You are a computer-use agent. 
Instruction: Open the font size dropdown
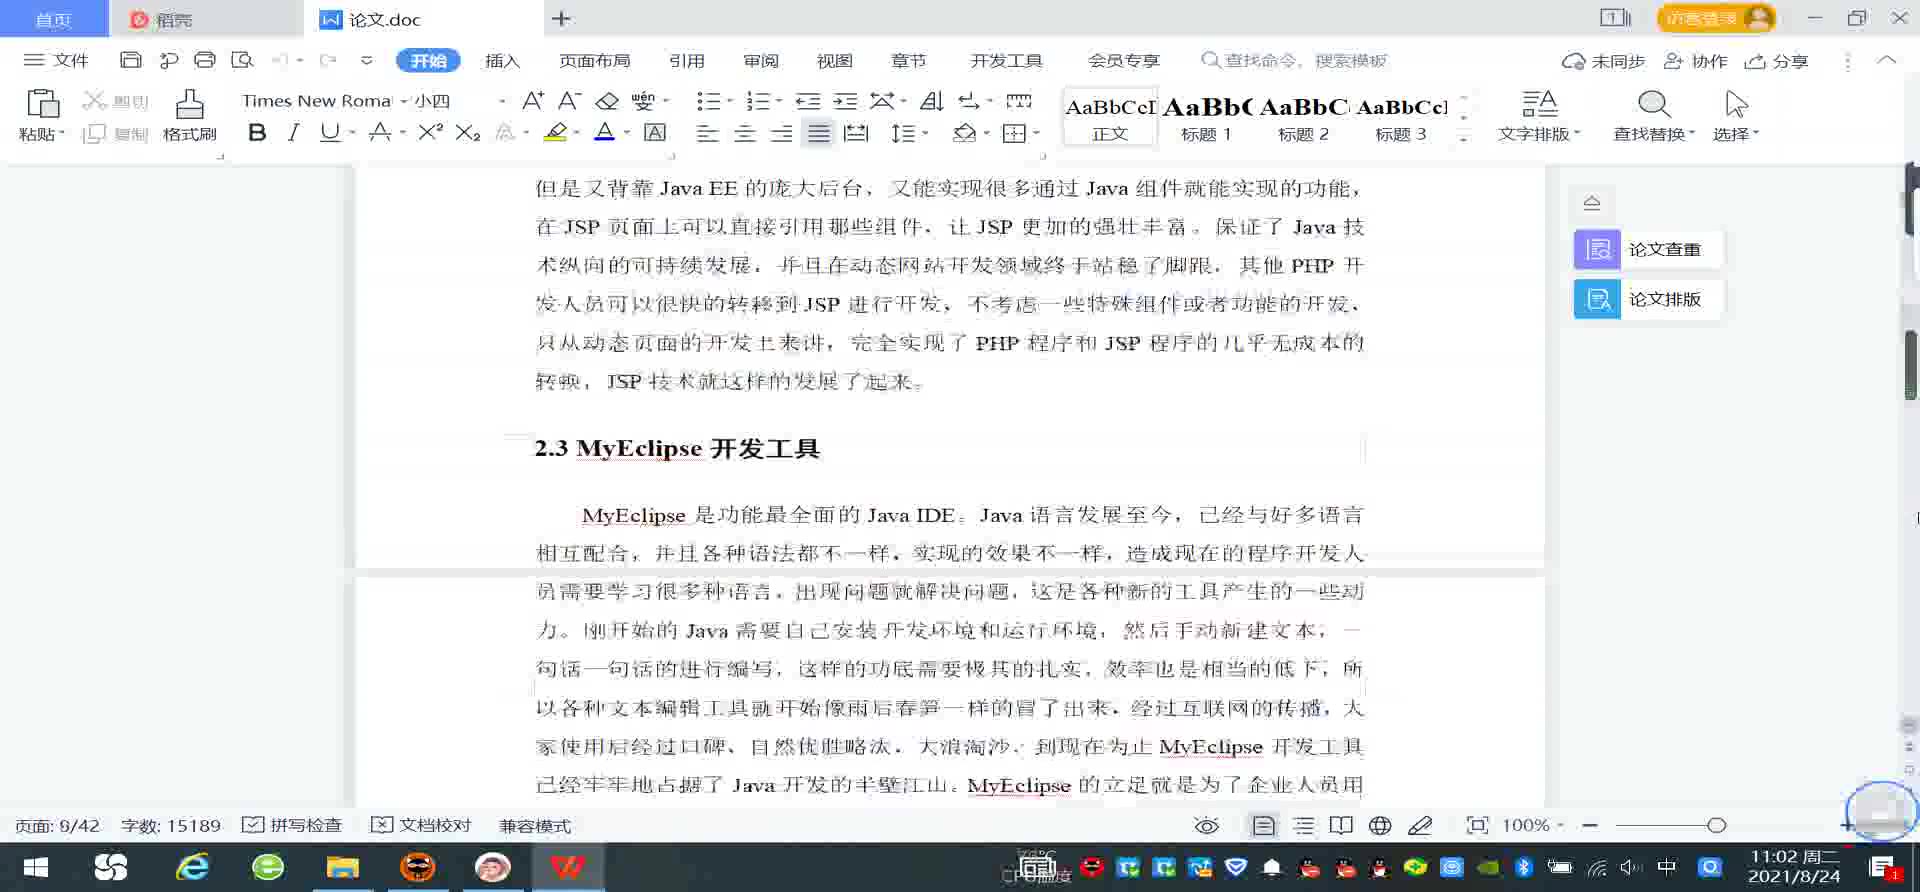pyautogui.click(x=502, y=101)
